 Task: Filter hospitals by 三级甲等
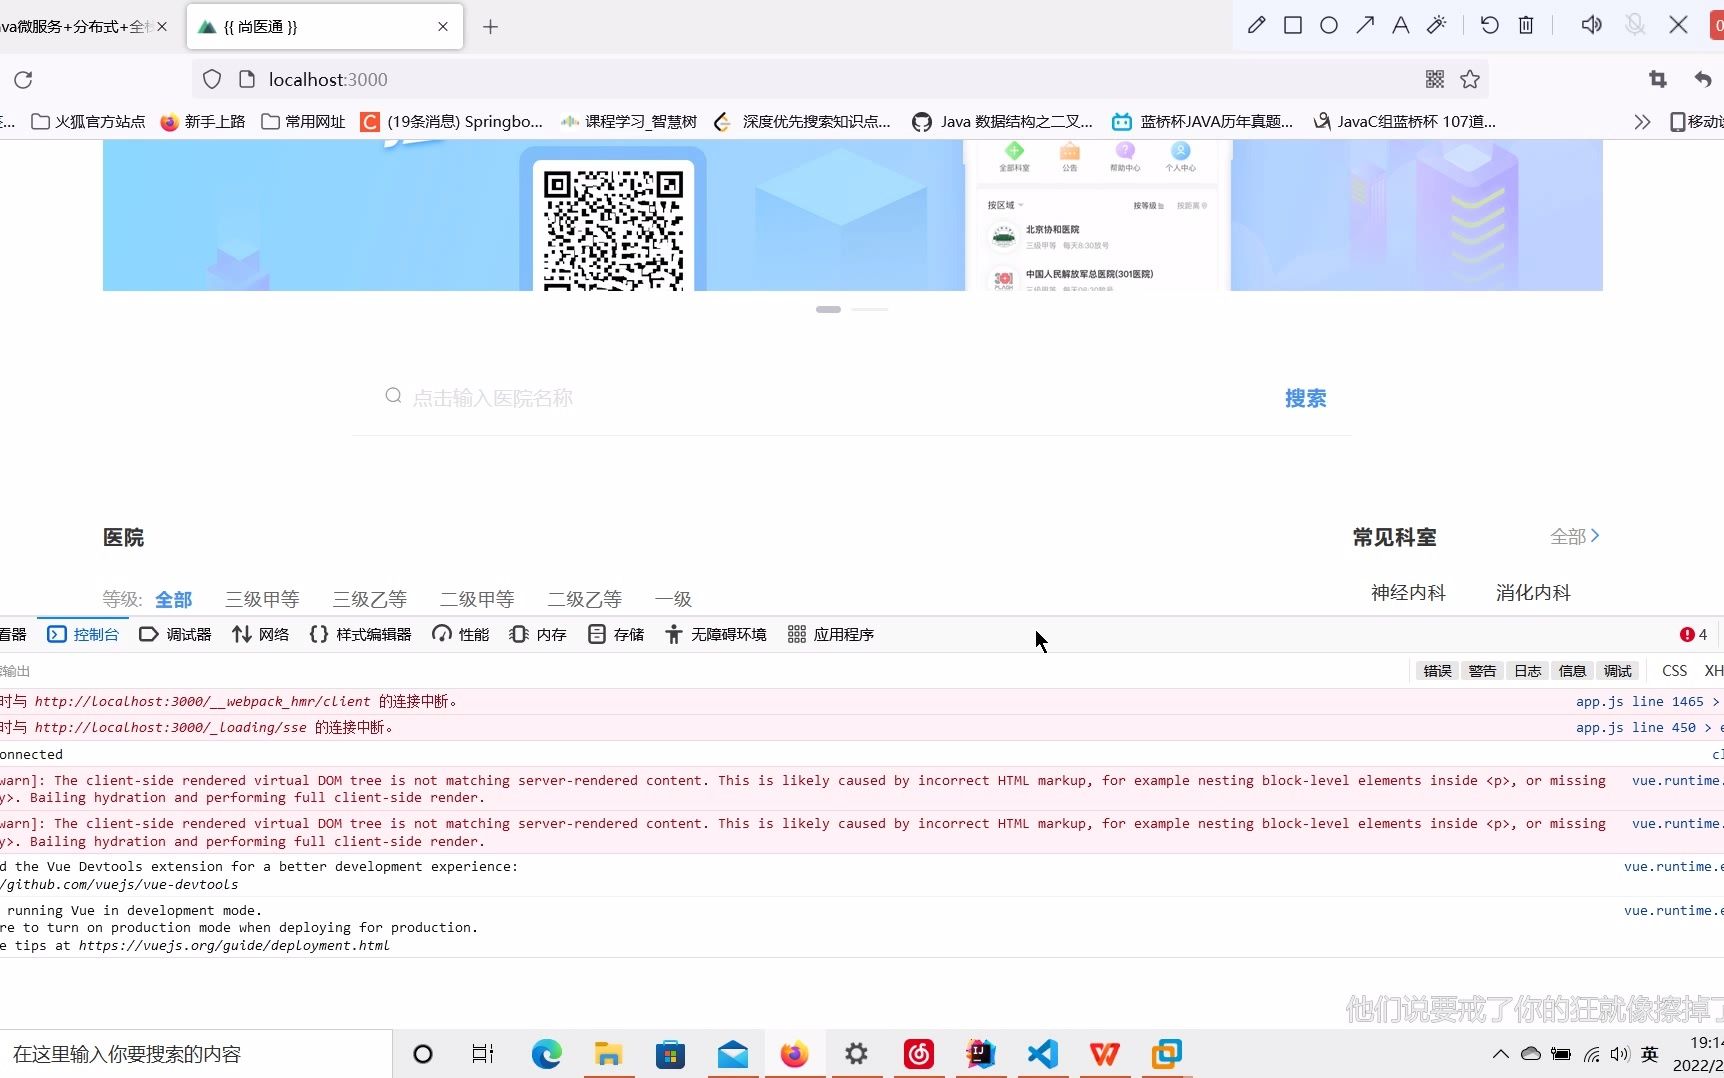click(x=262, y=599)
